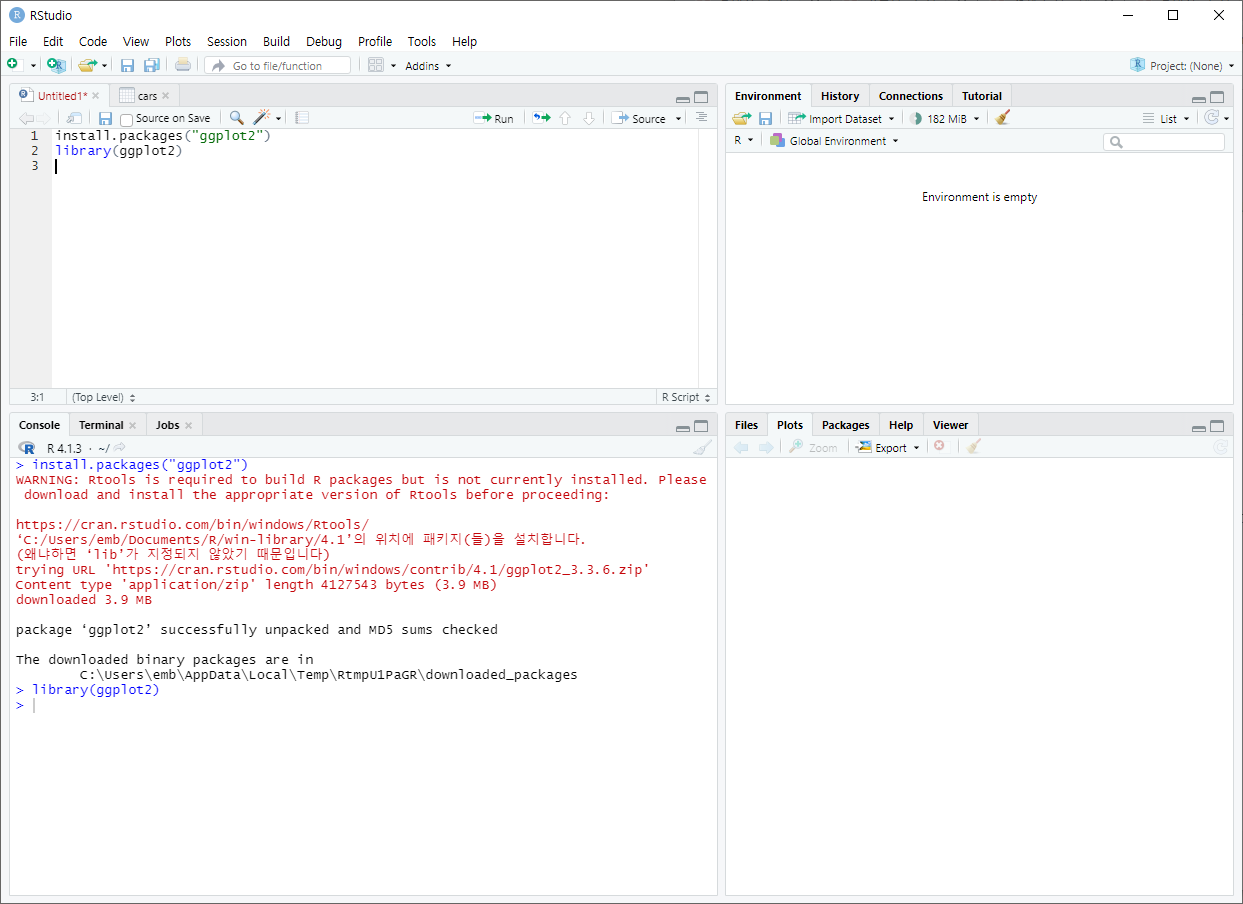
Task: Switch to Tutorial tab
Action: [x=982, y=96]
